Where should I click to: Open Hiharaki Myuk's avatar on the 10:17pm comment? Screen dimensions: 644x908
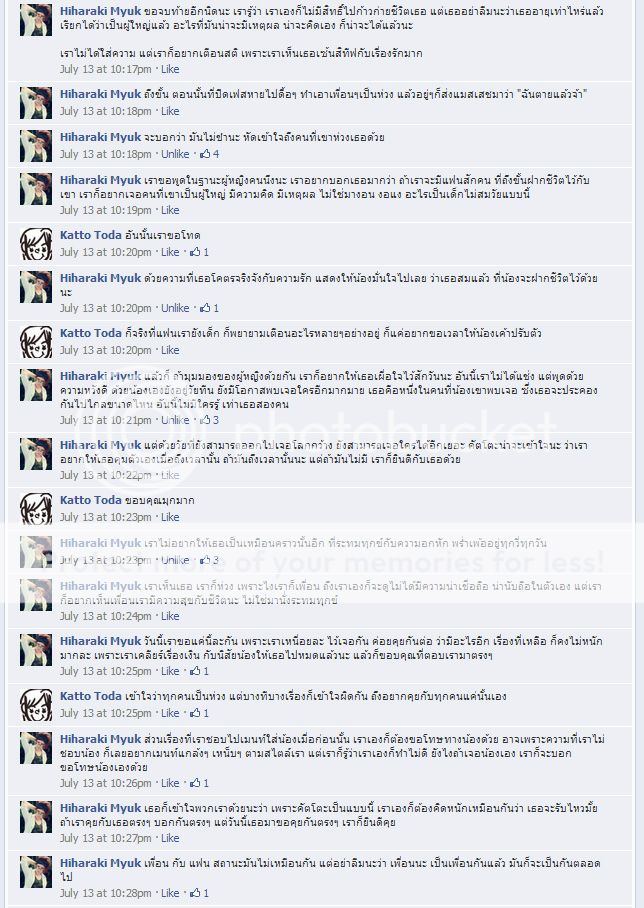click(36, 20)
